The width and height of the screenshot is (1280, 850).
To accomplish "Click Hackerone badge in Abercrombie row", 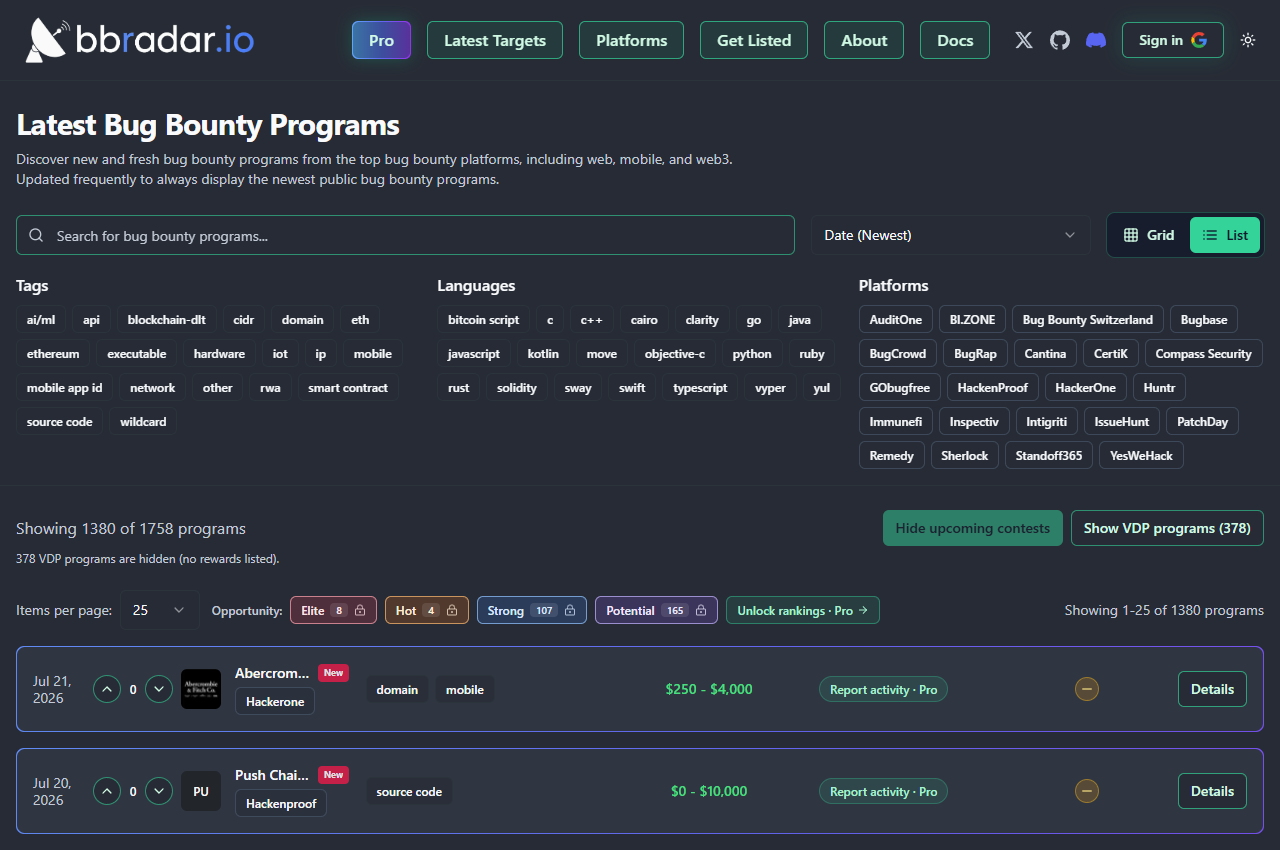I will click(x=275, y=702).
